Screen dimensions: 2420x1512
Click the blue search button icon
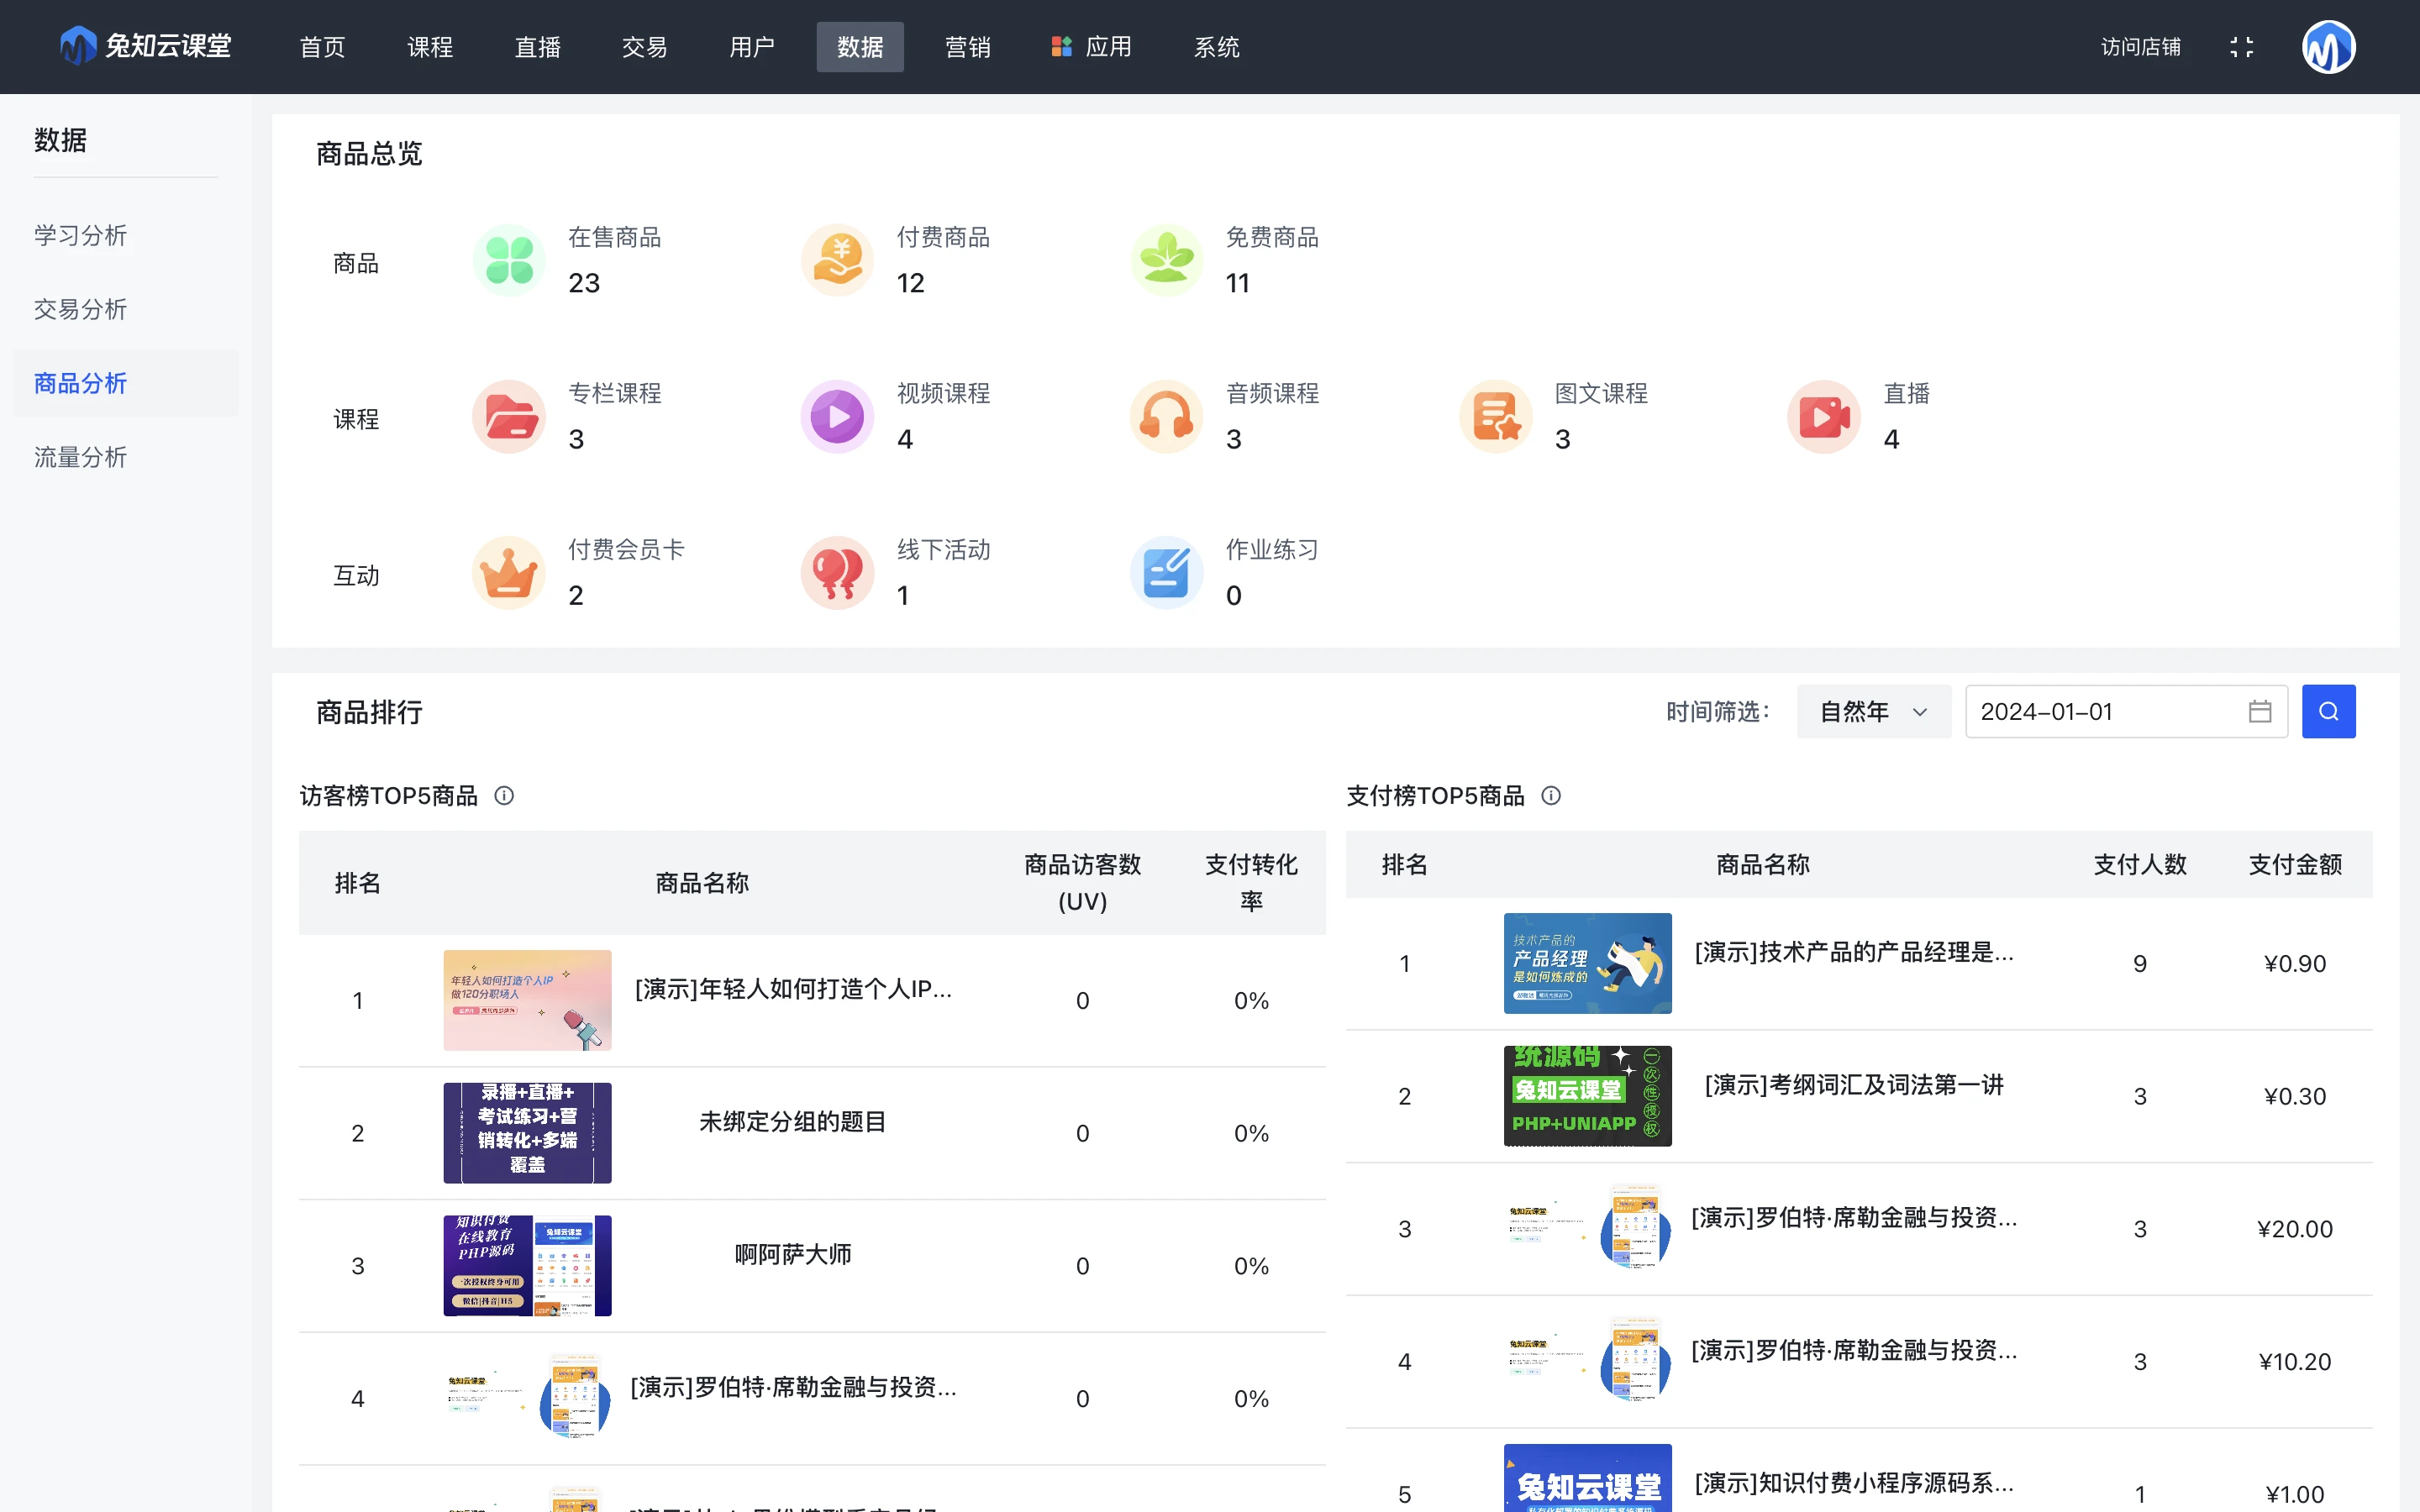click(2328, 711)
